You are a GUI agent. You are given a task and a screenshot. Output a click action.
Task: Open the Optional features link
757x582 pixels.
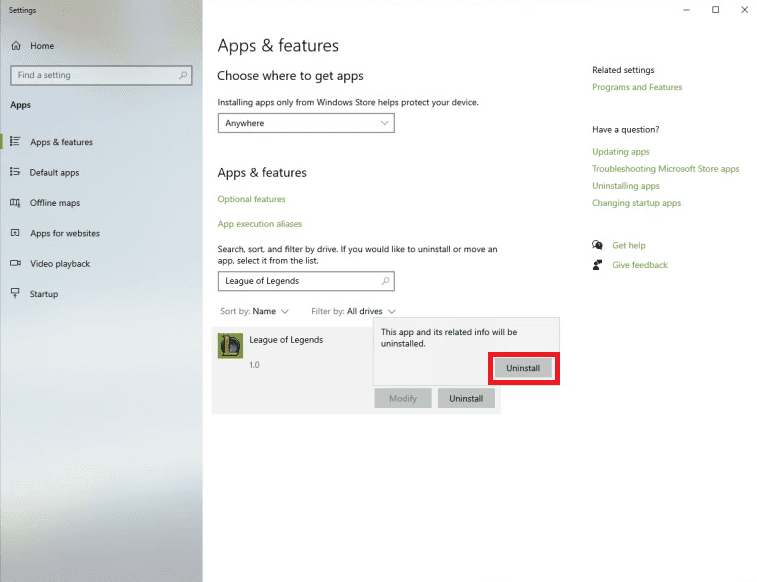pos(252,199)
